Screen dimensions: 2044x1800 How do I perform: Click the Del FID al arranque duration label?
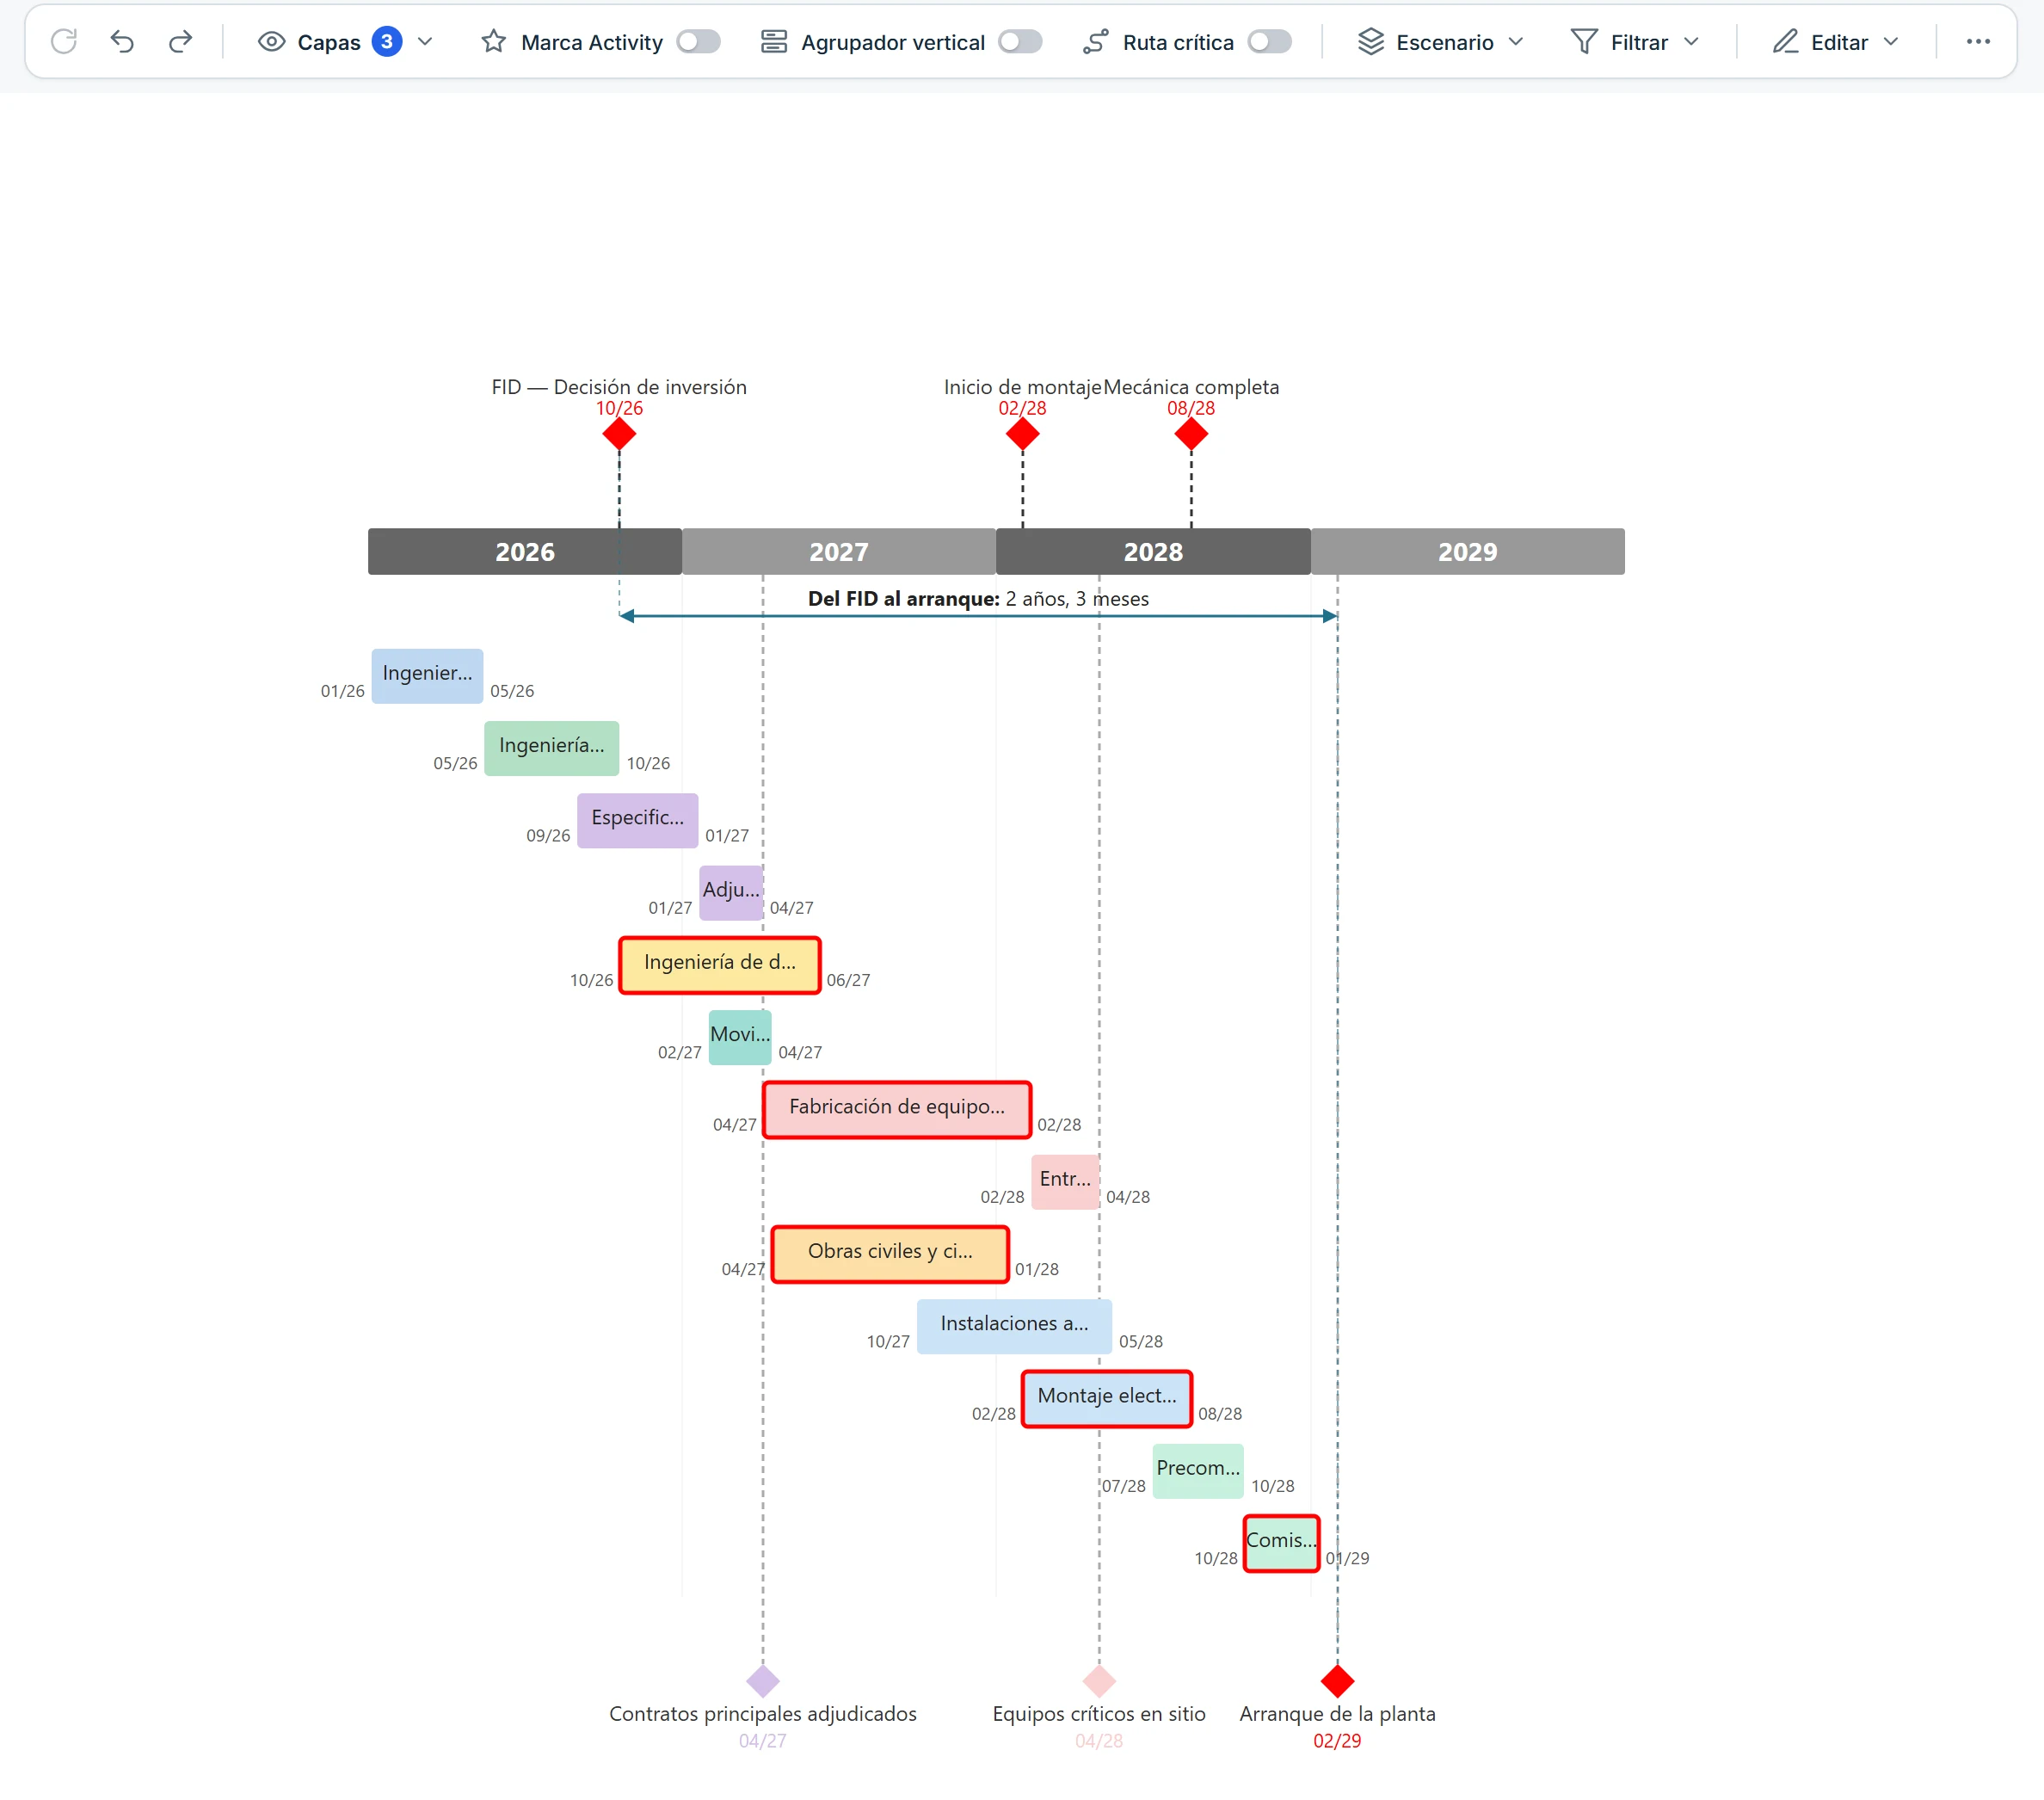click(978, 598)
